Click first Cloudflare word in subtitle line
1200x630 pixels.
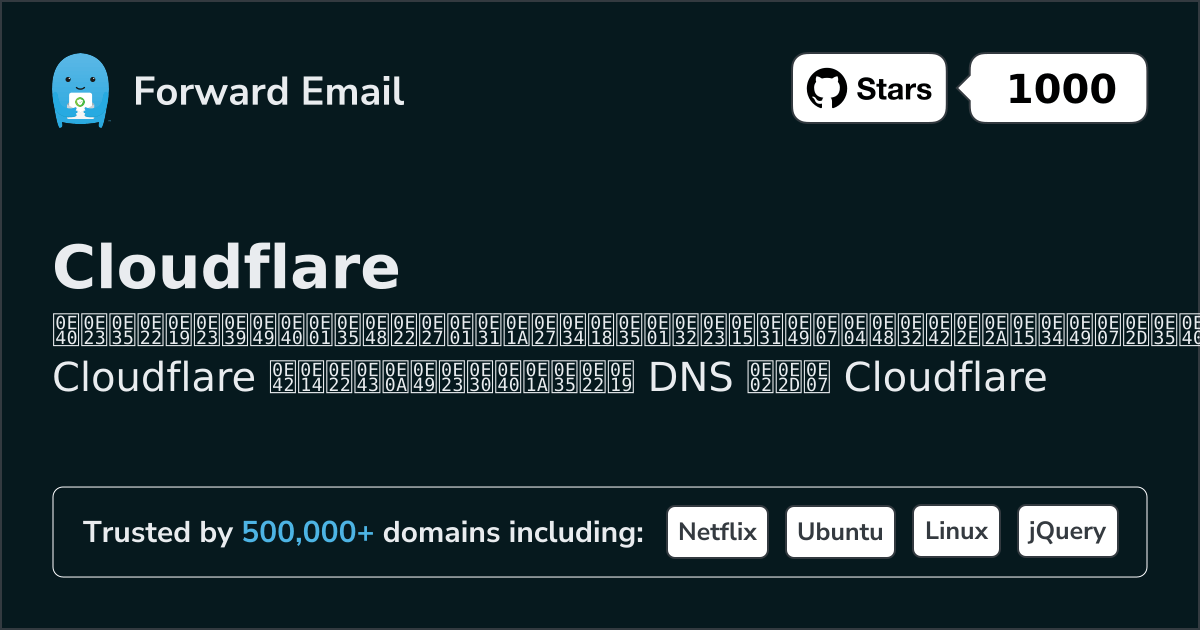tap(154, 378)
